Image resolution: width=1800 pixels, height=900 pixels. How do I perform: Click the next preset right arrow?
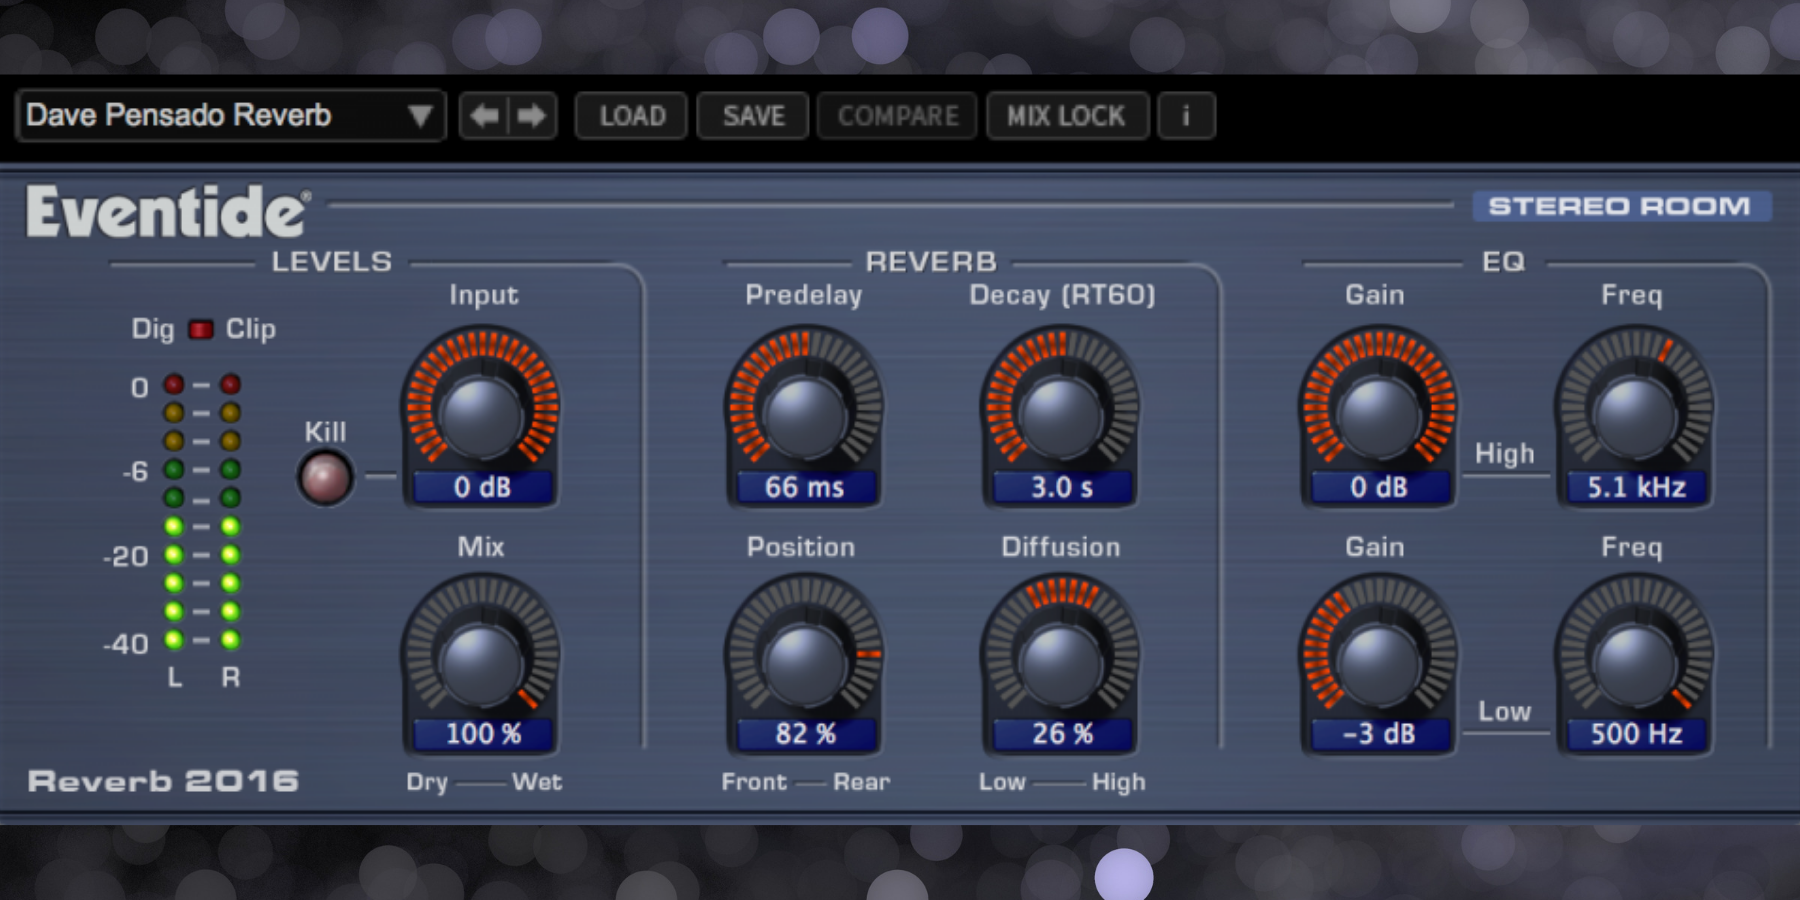(x=532, y=116)
